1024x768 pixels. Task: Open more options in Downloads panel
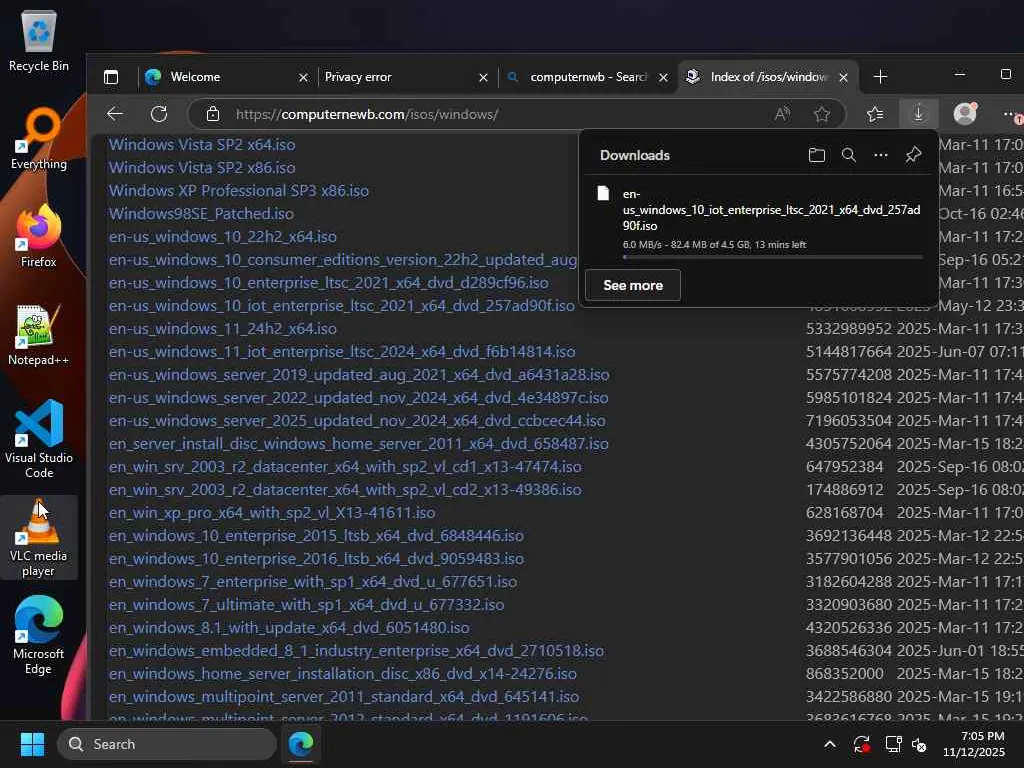[x=880, y=155]
